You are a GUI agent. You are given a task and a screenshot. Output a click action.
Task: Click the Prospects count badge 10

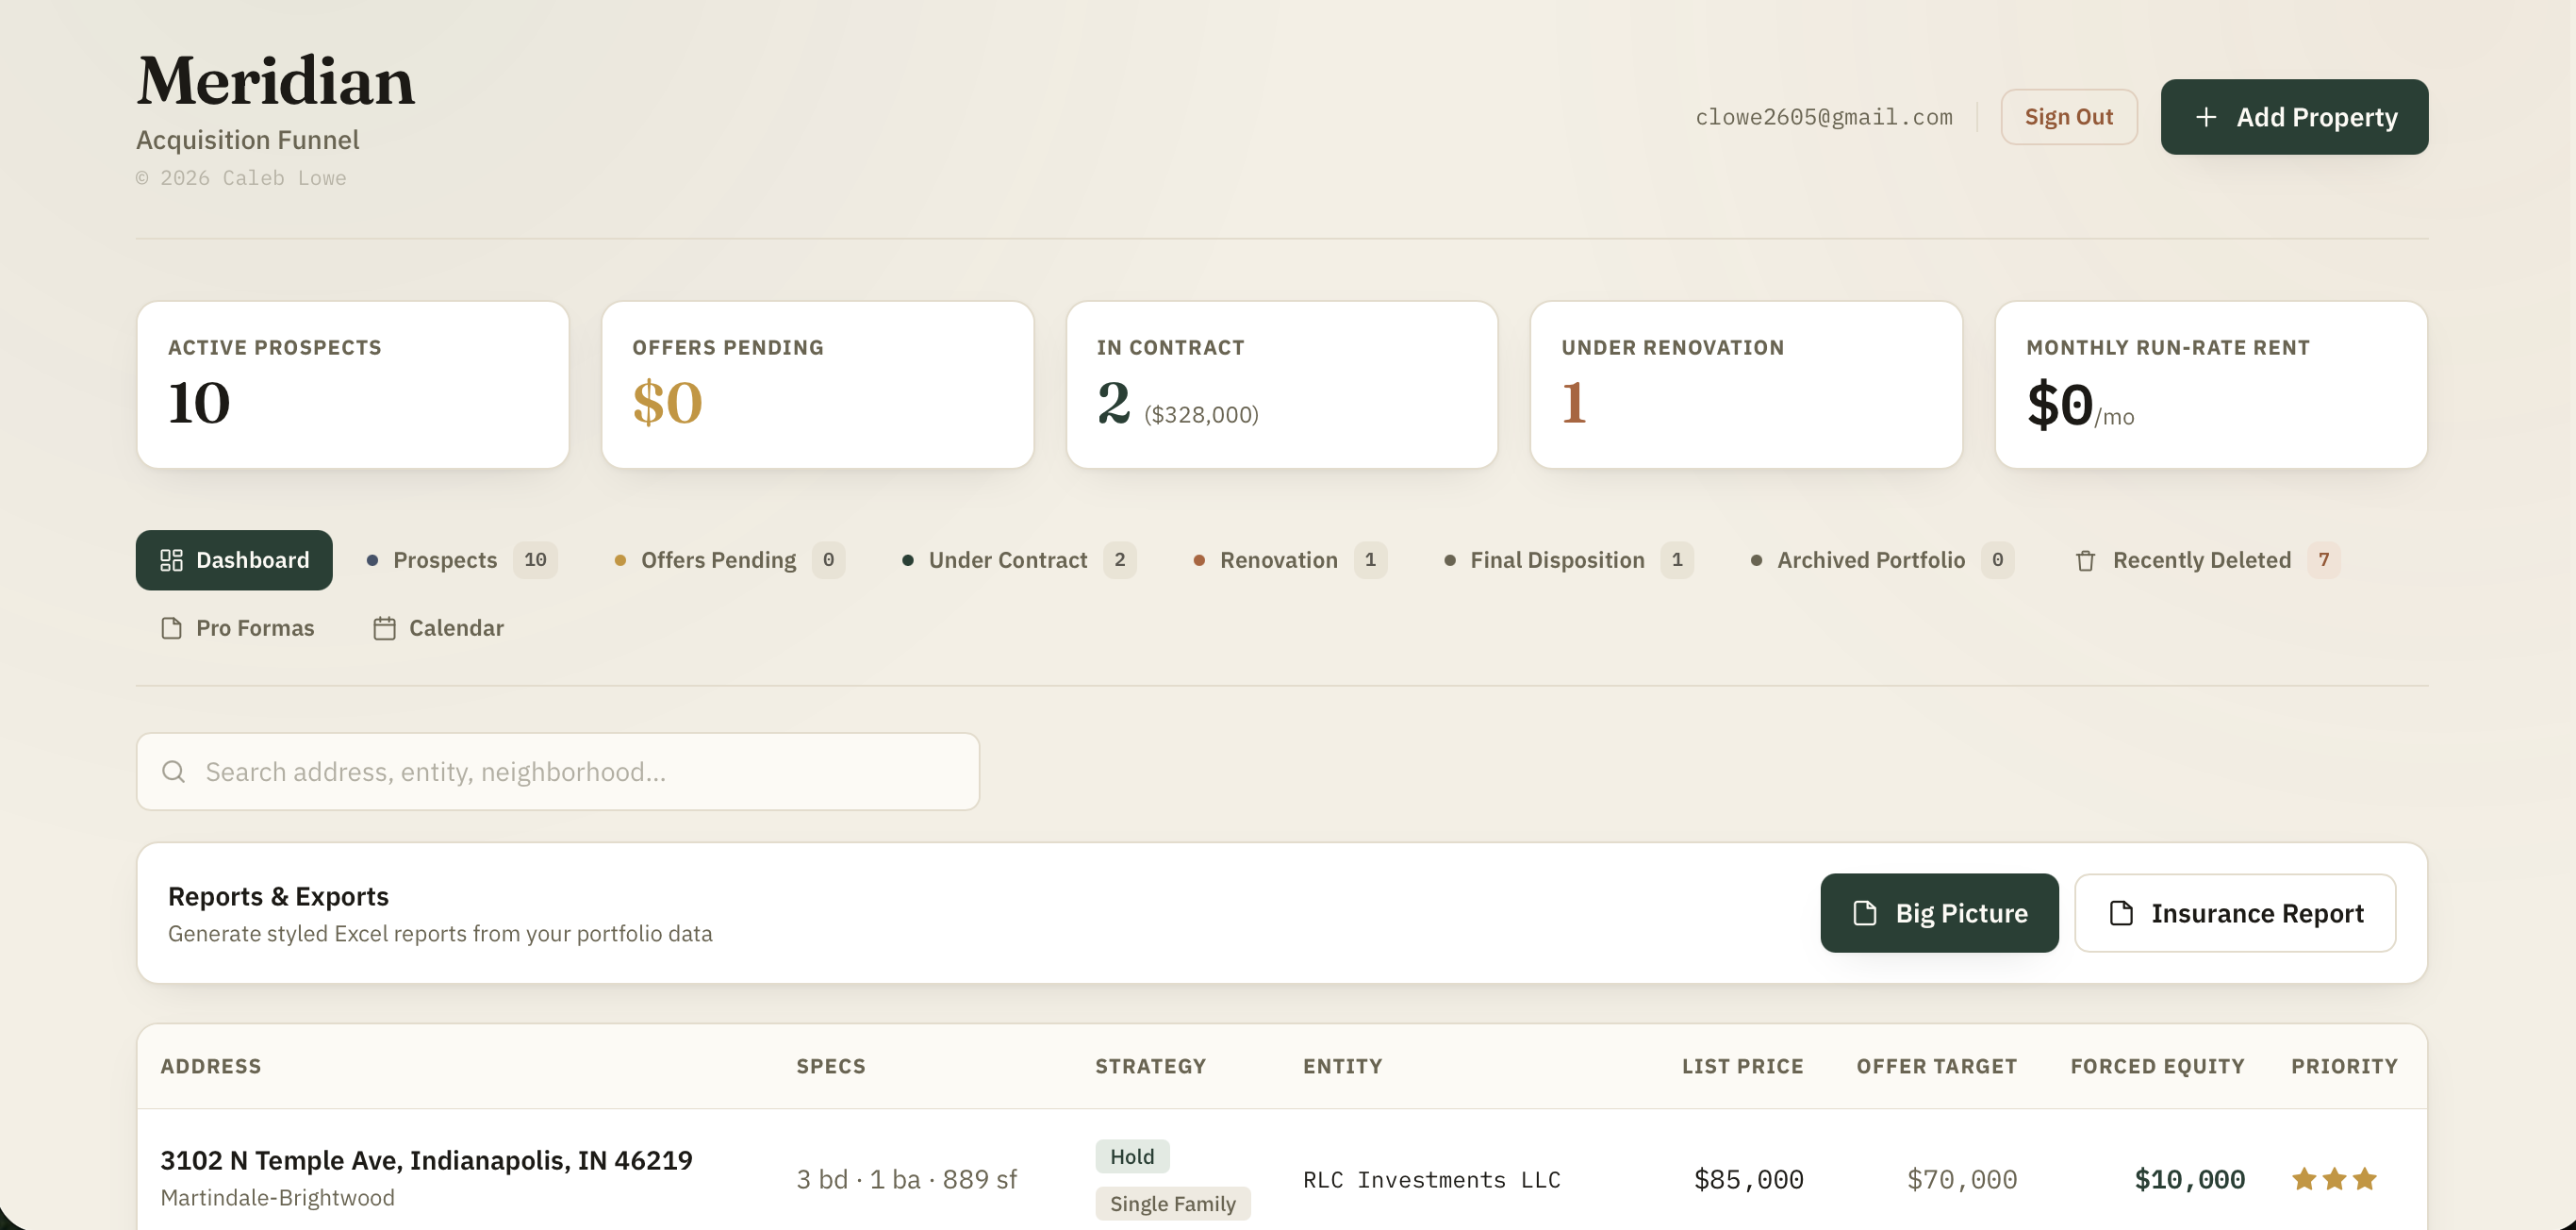point(535,560)
